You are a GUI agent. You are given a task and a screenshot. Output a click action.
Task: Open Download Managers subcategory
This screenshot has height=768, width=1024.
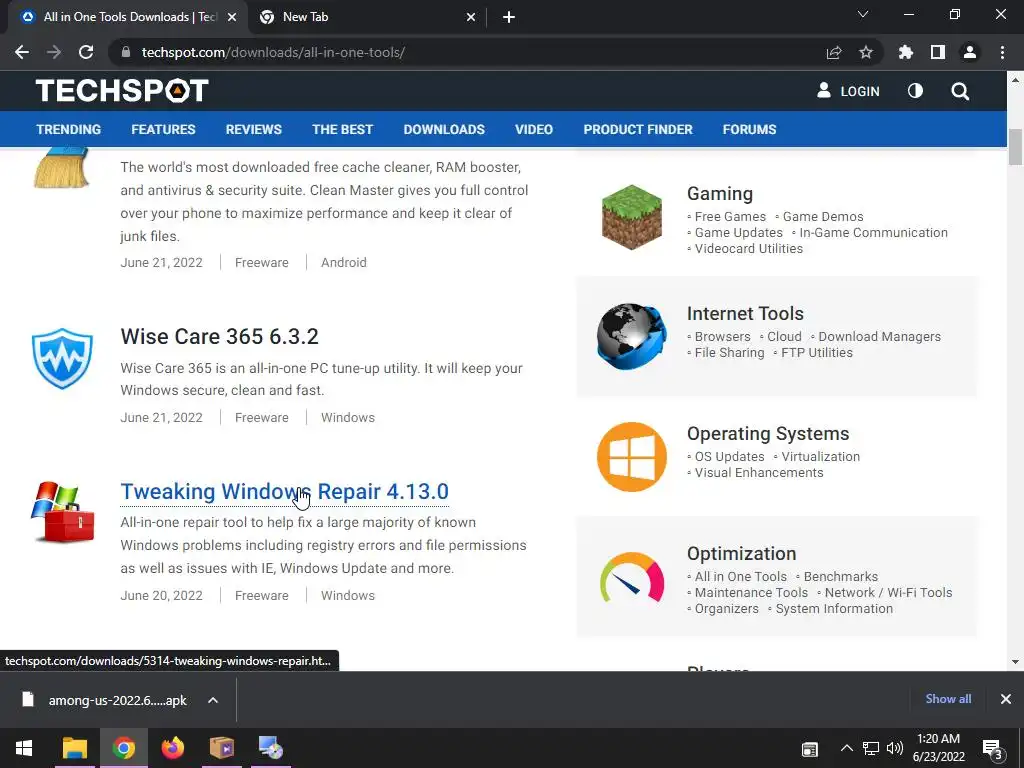pos(880,337)
